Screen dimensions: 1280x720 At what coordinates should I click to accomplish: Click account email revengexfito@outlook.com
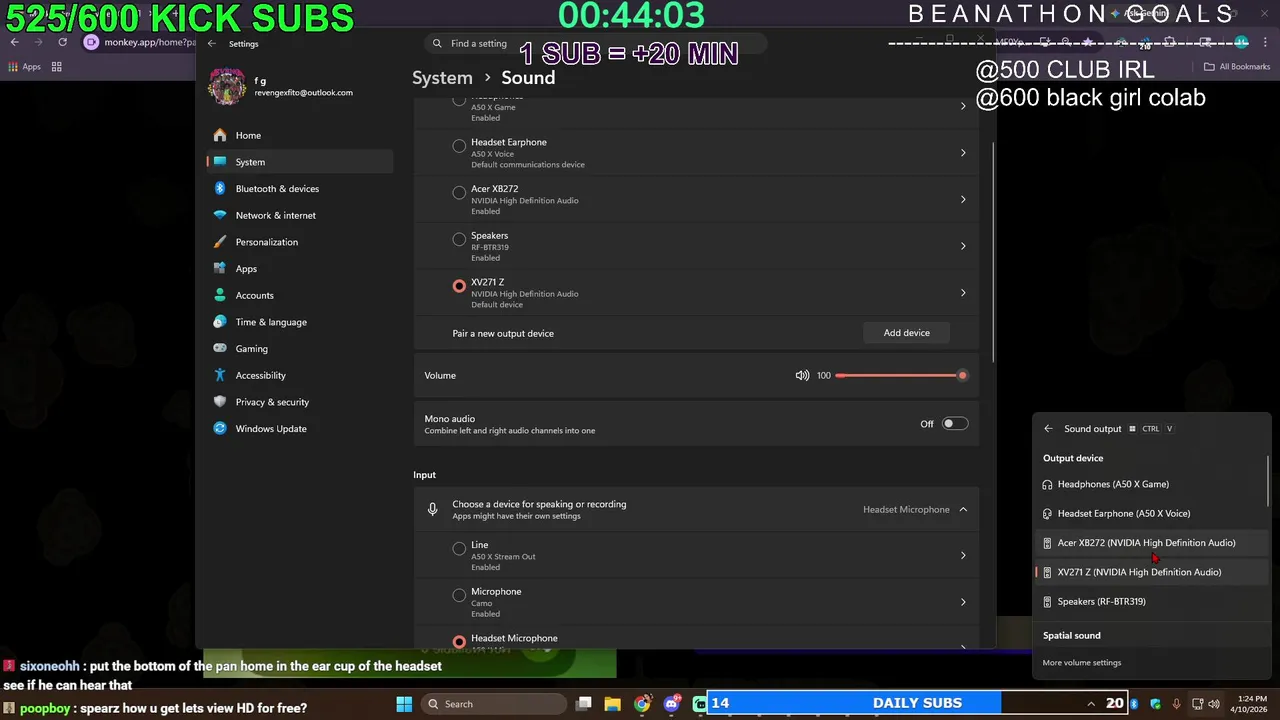tap(303, 93)
